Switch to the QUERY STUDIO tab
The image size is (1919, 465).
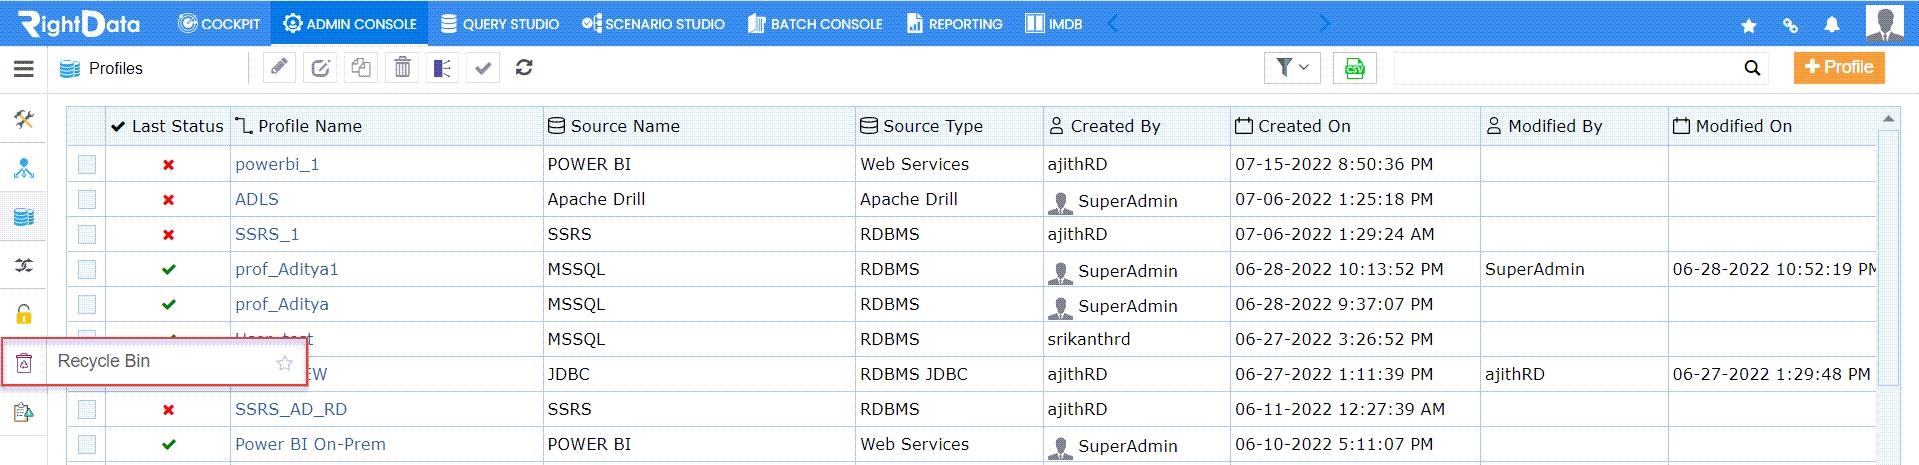point(499,23)
